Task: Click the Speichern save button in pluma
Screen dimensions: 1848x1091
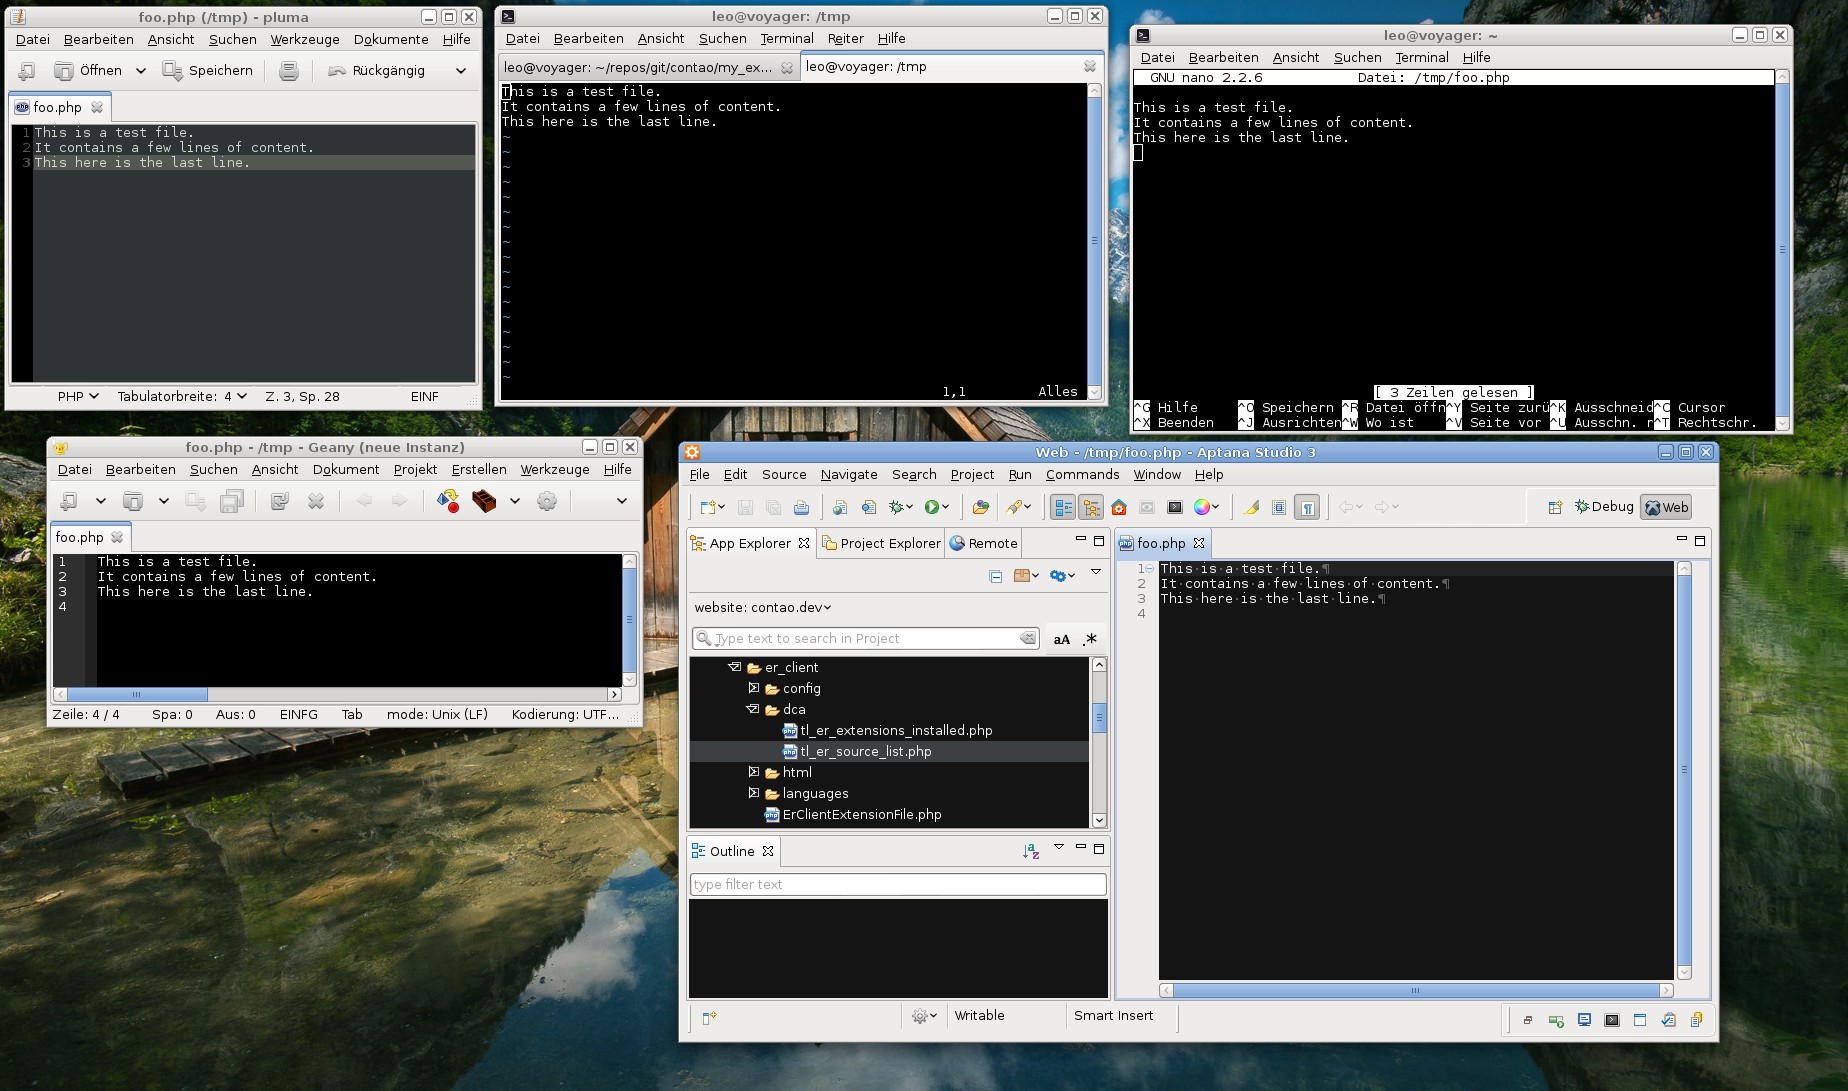Action: click(208, 70)
